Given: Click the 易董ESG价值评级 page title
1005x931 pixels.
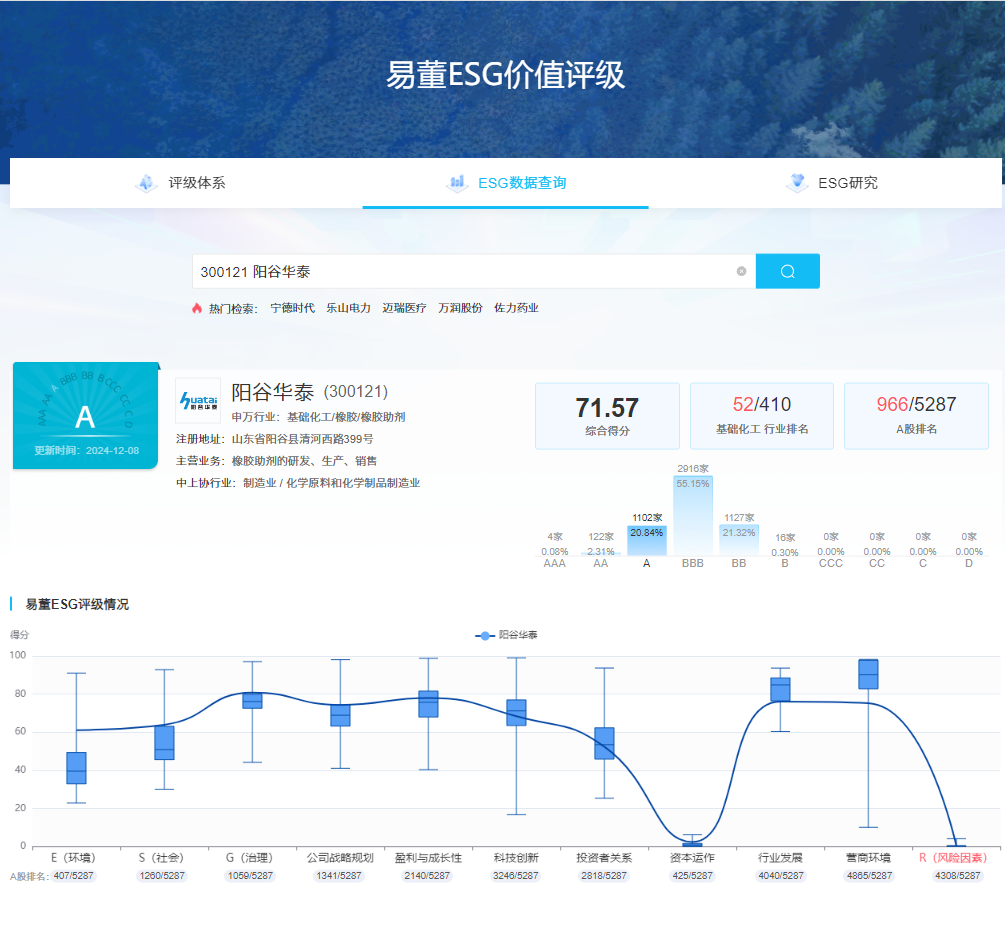Looking at the screenshot, I should click(x=505, y=75).
